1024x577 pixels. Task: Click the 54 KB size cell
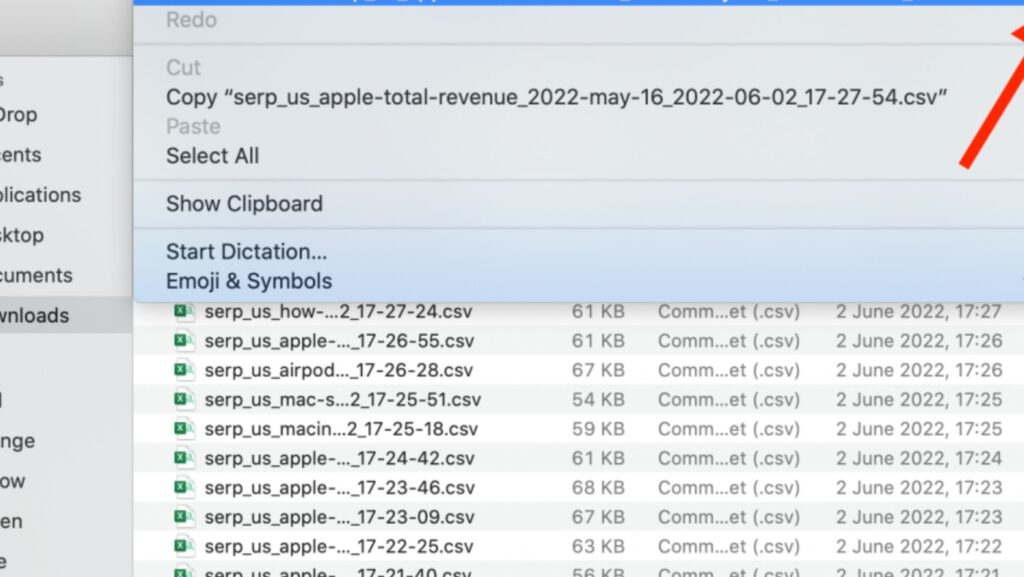(598, 400)
